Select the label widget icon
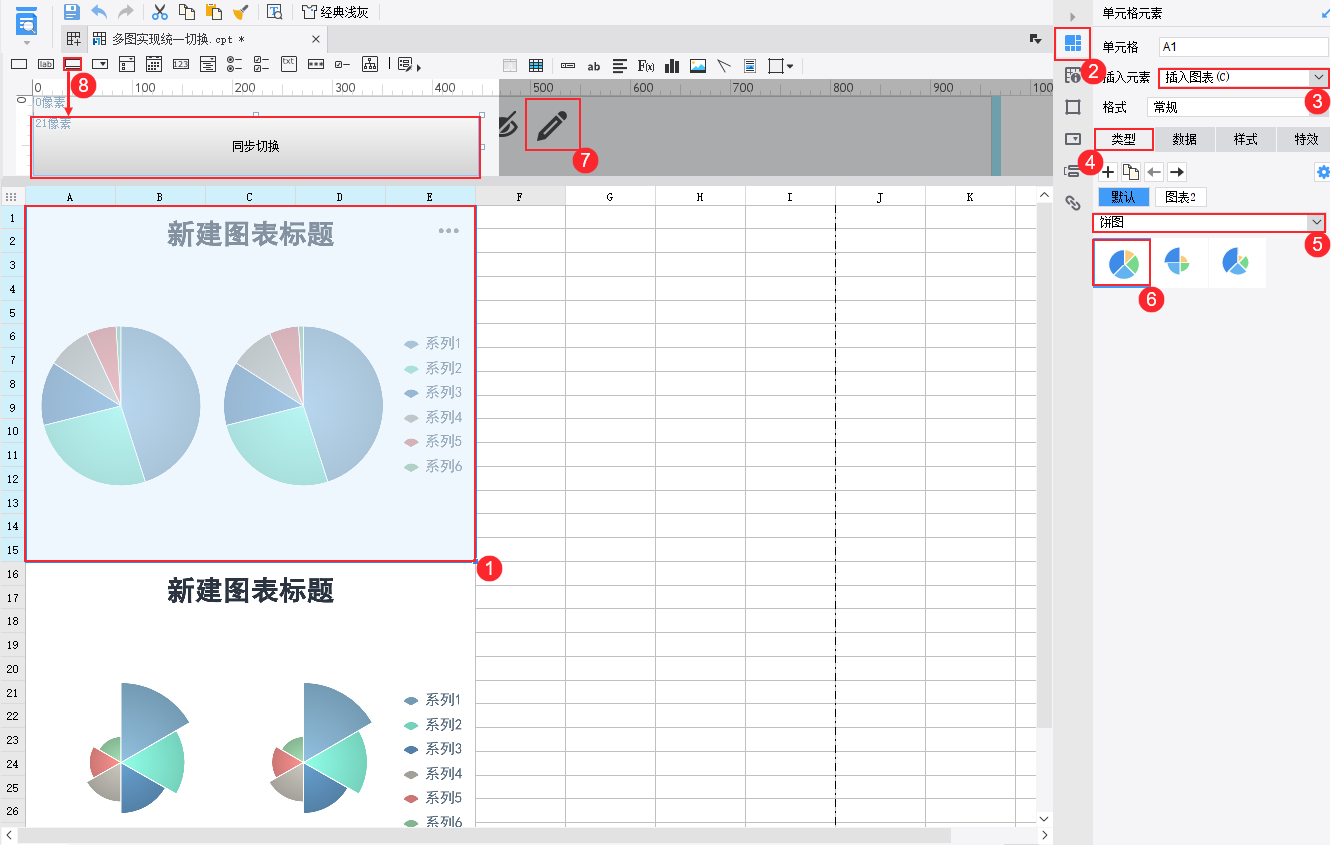 [46, 64]
